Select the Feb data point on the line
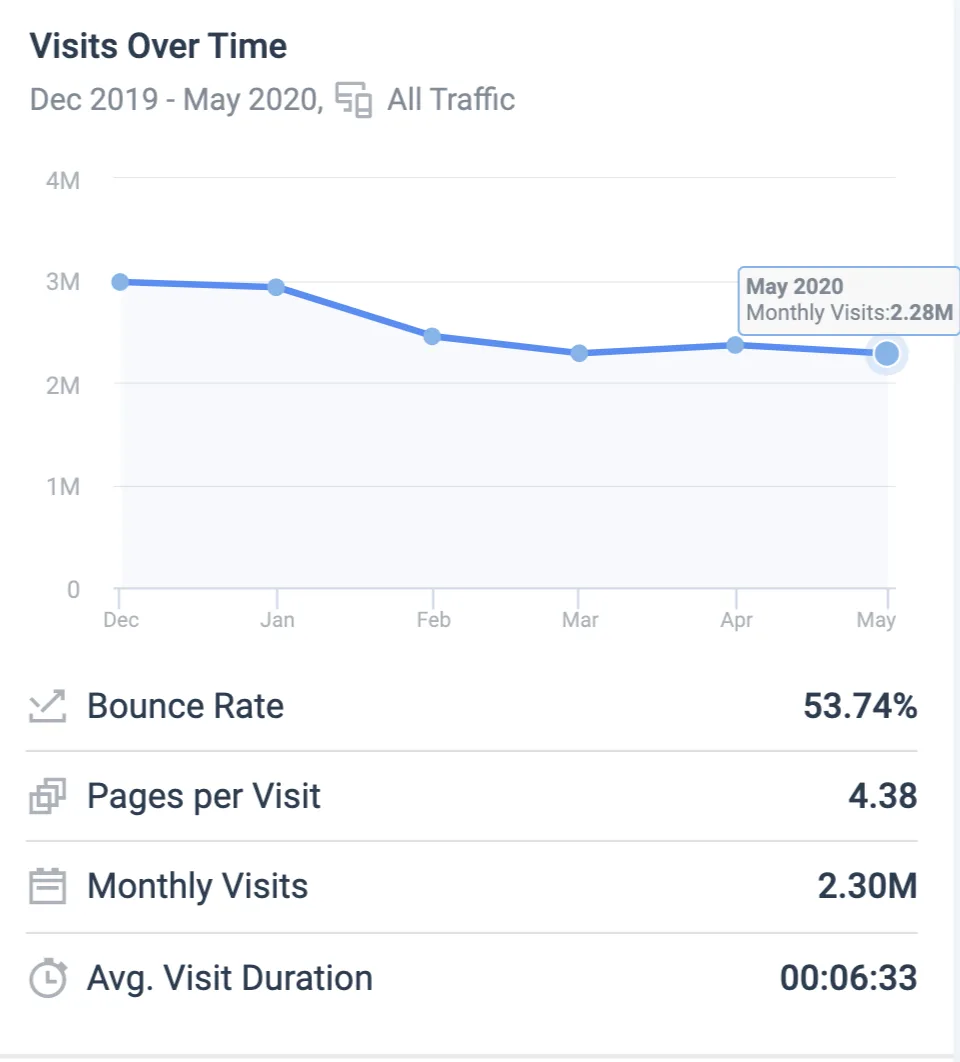Viewport: 960px width, 1062px height. (432, 336)
